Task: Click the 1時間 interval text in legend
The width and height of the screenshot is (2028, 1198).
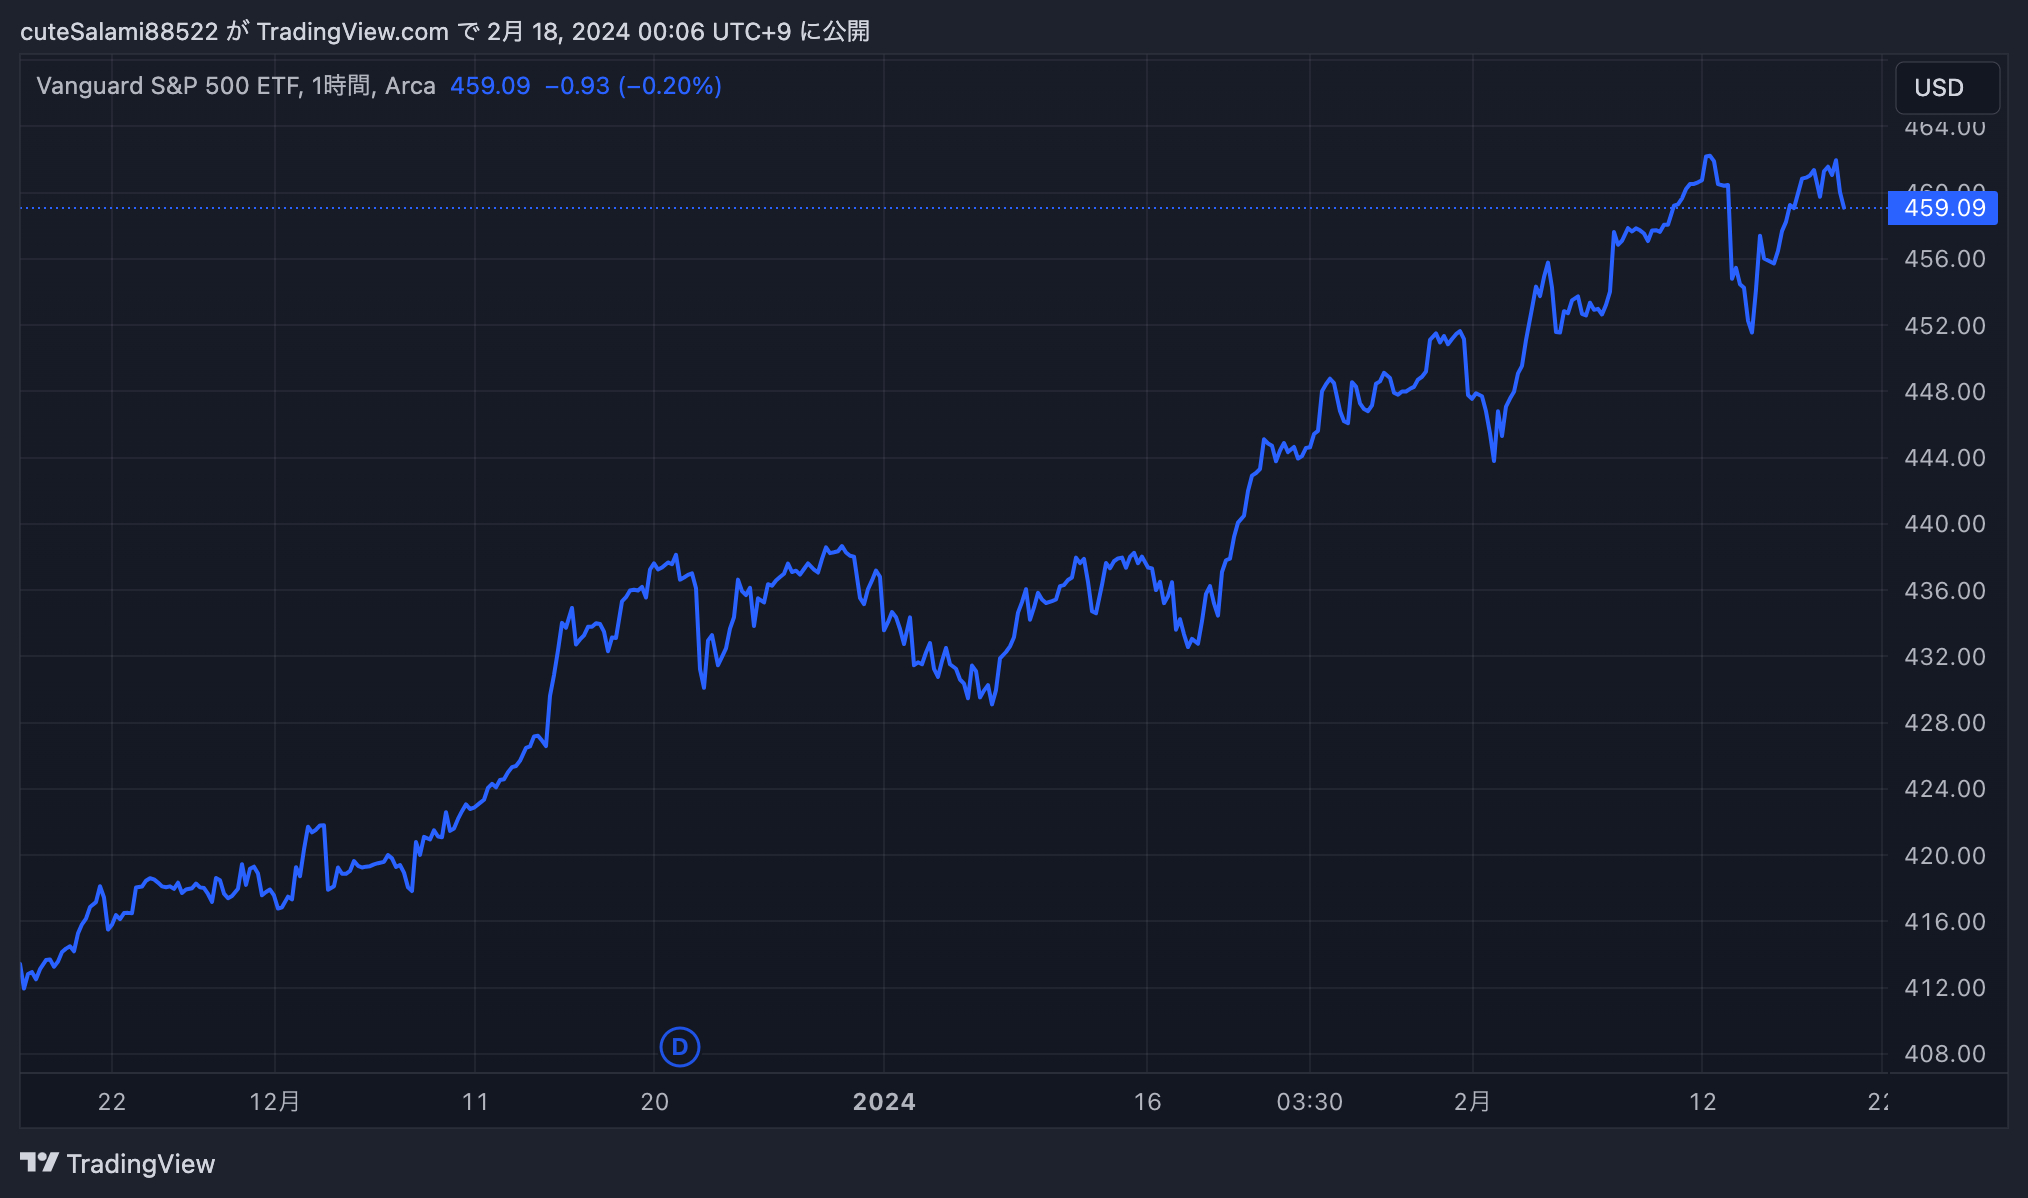Action: click(341, 86)
